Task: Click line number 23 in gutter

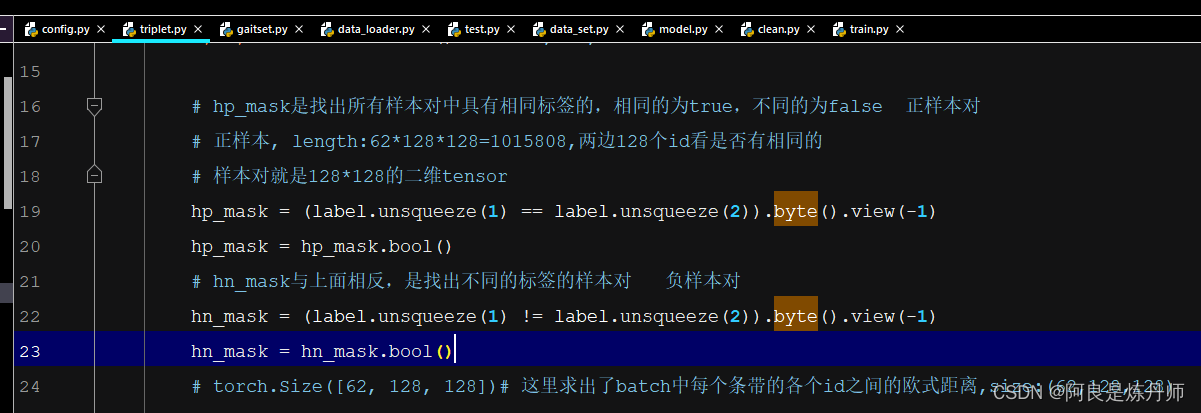Action: (30, 351)
